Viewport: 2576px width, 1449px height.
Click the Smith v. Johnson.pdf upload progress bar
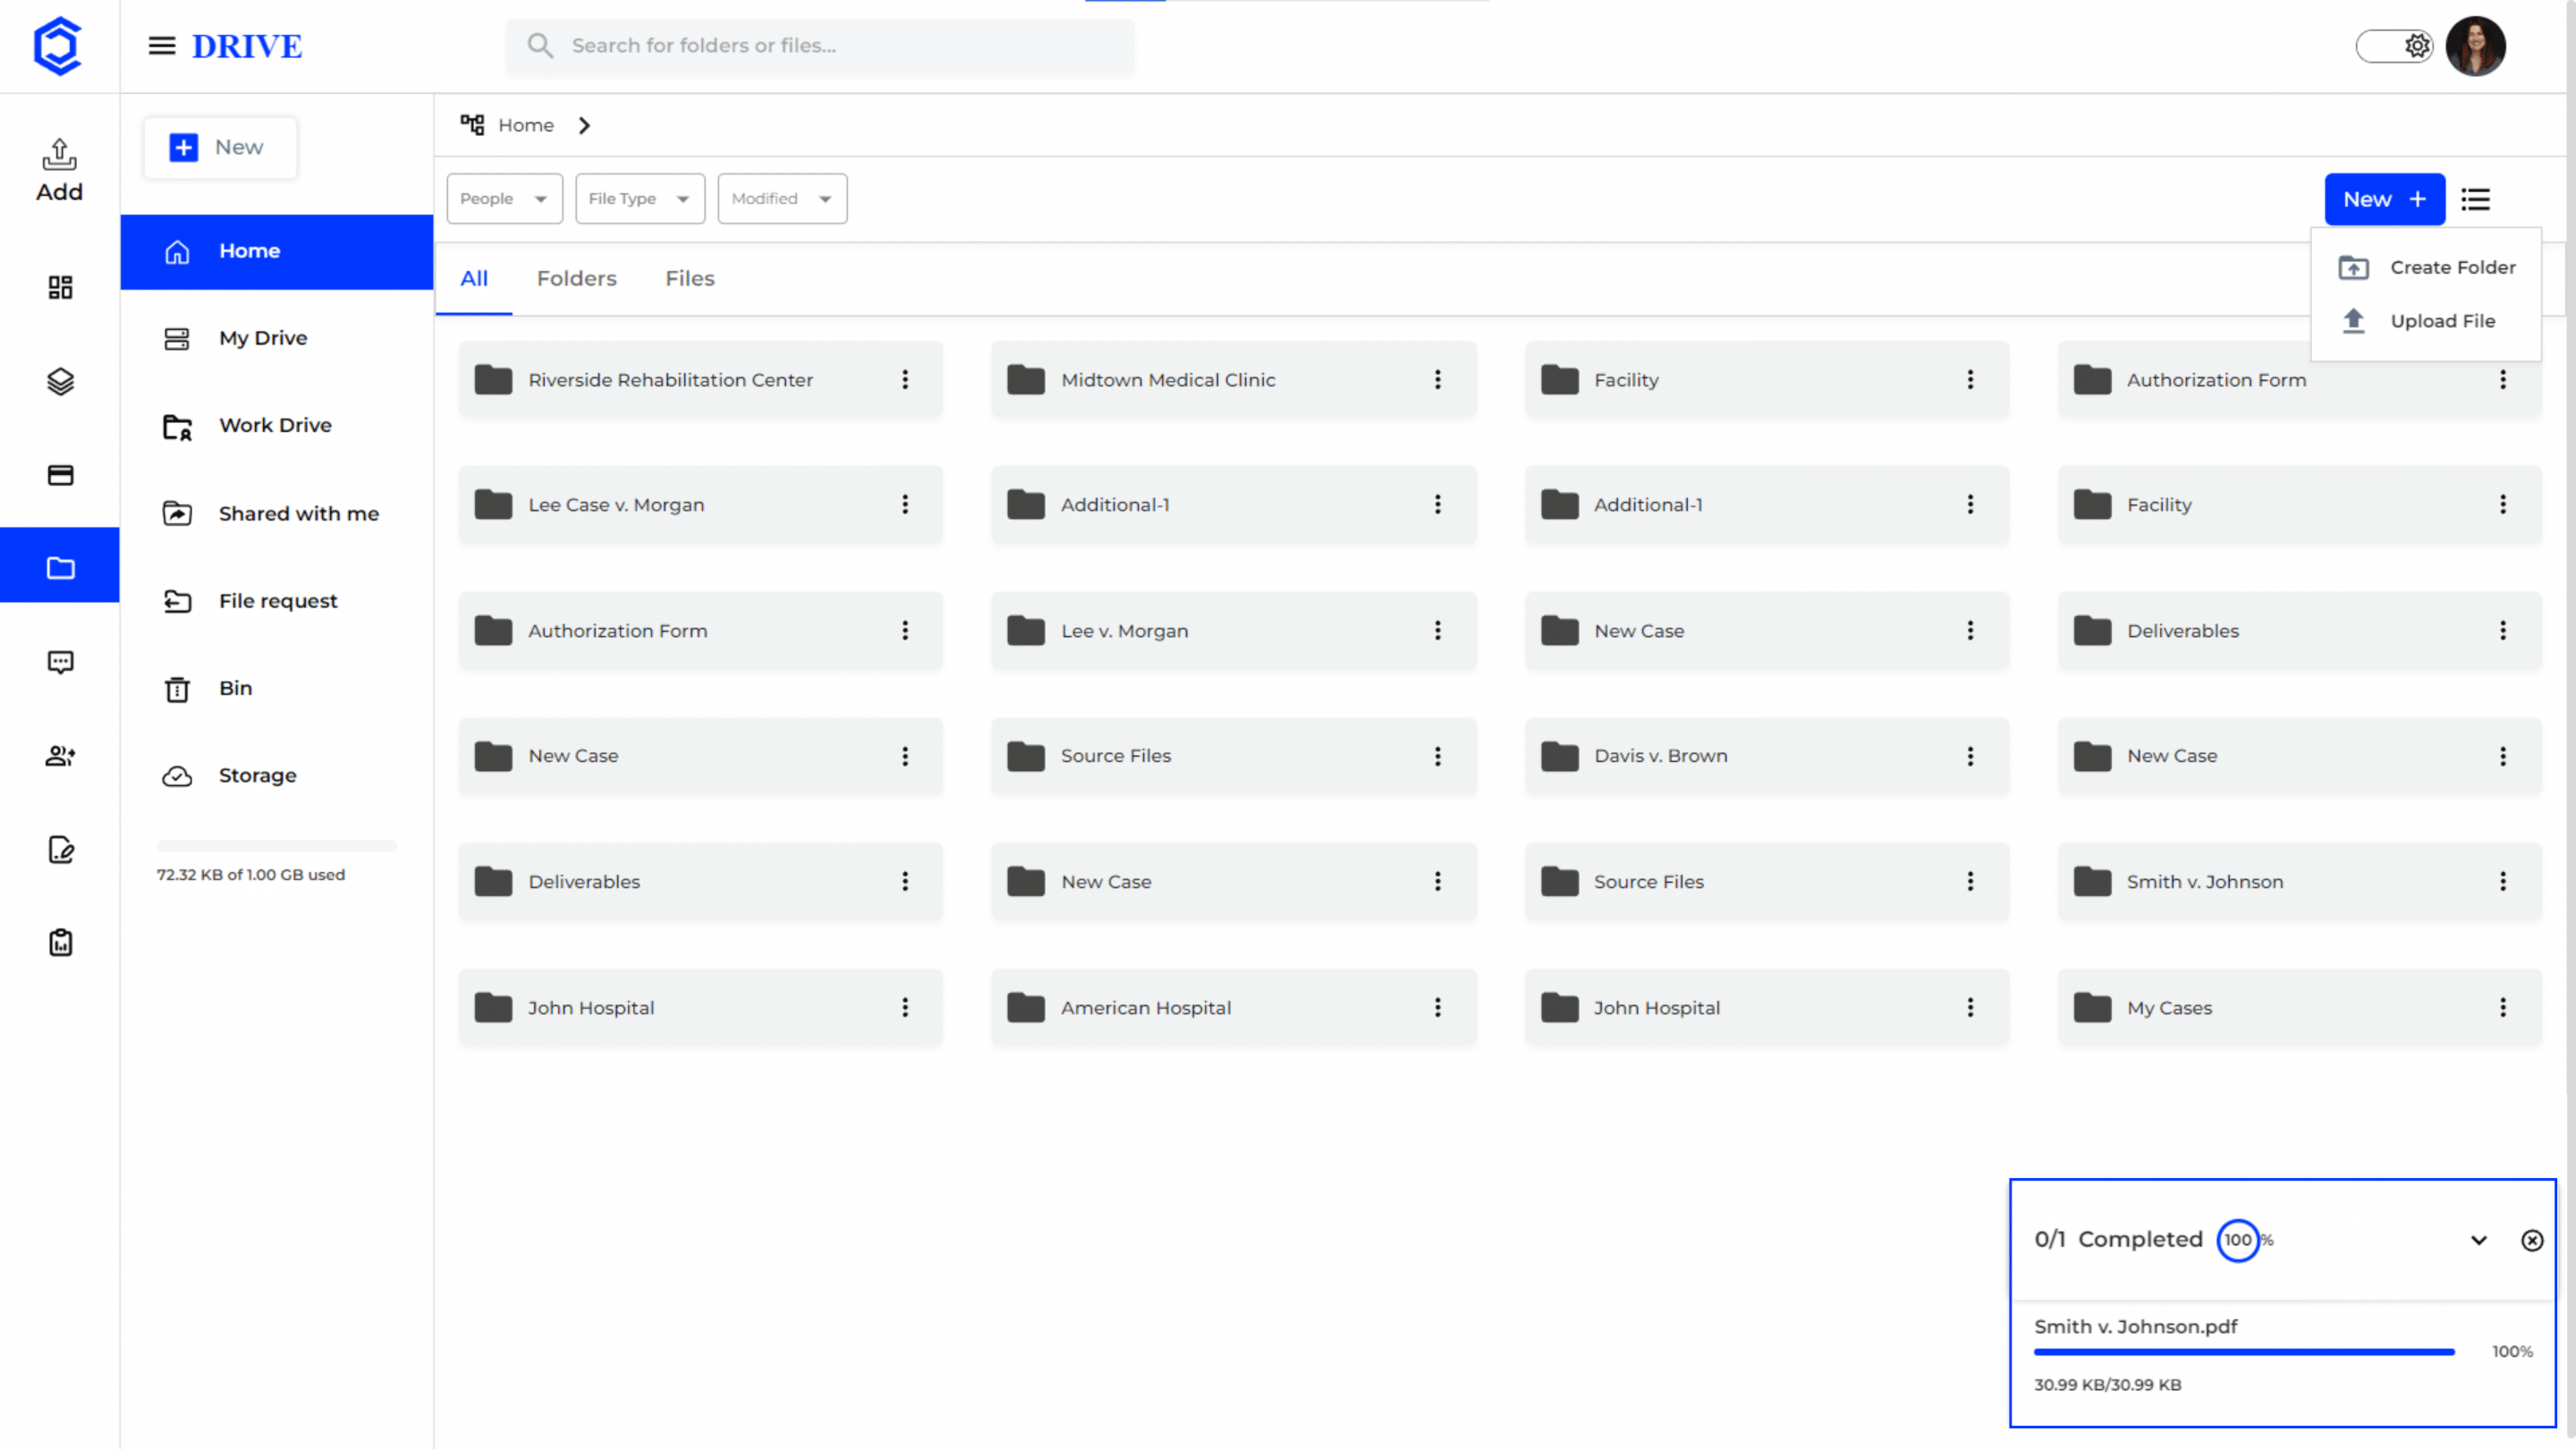point(2244,1352)
